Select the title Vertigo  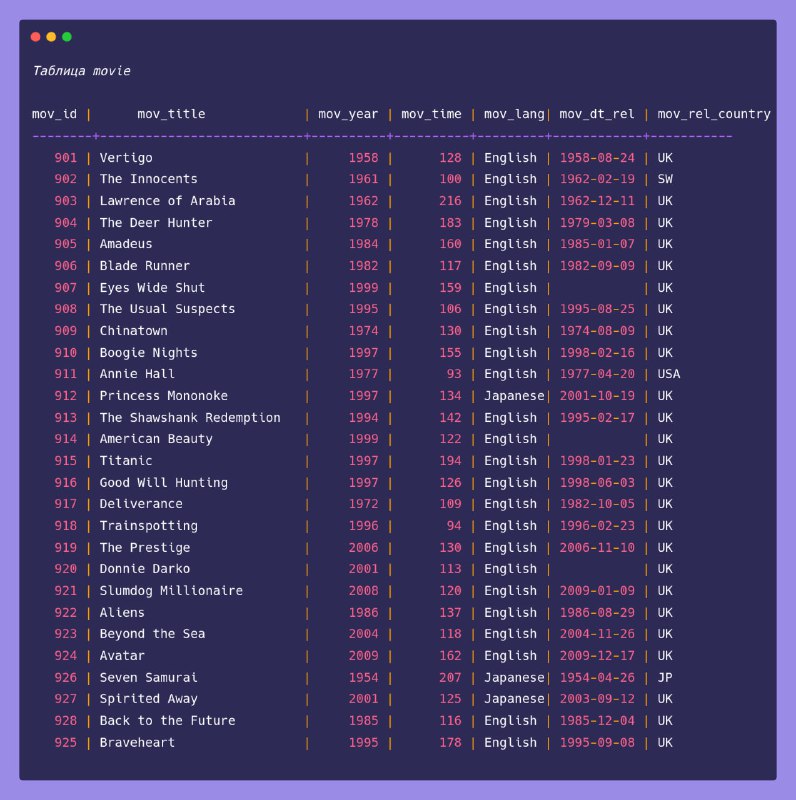(x=126, y=158)
